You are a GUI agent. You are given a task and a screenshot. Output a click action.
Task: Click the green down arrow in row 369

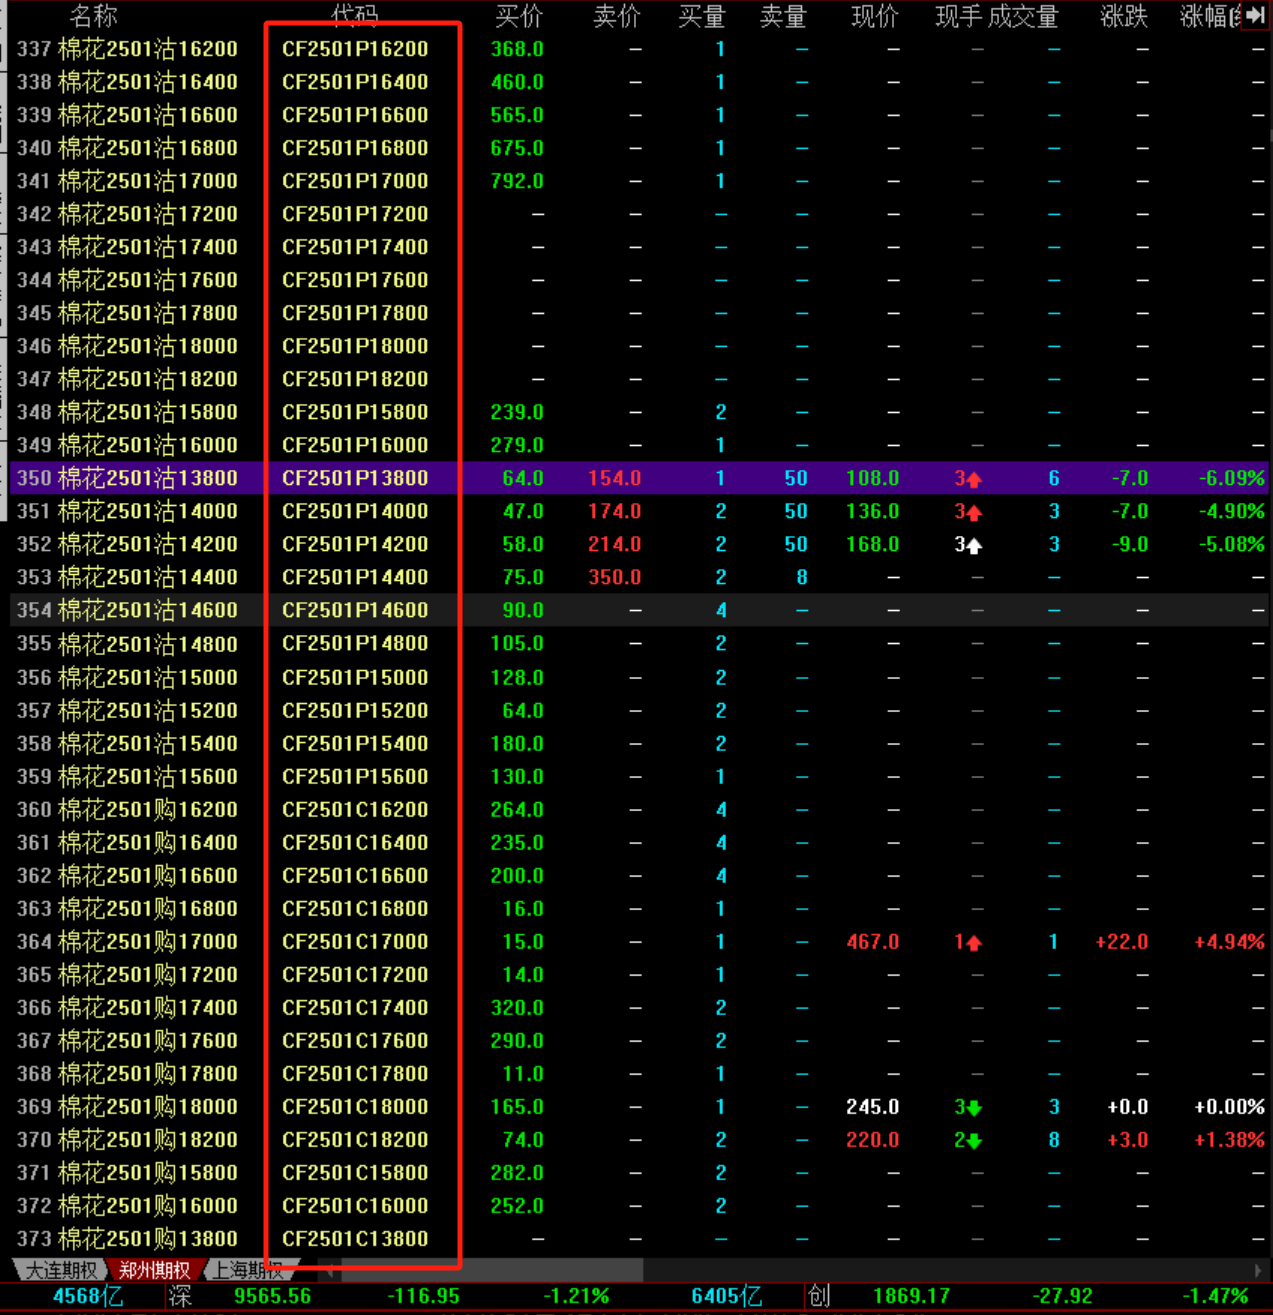coord(974,1108)
